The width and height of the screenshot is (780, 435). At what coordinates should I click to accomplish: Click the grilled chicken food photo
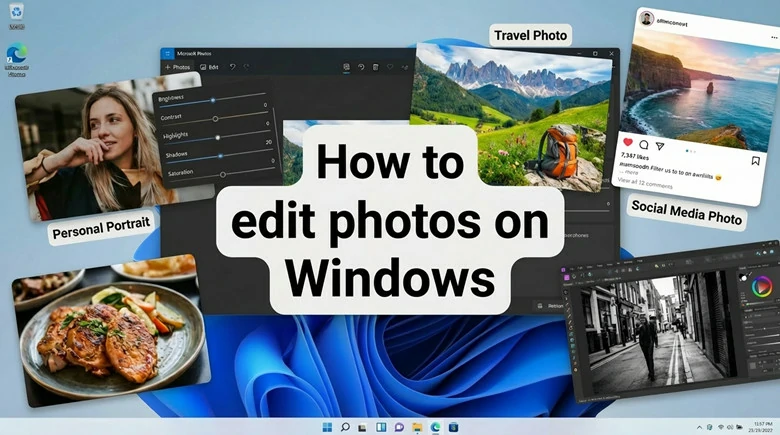pos(110,329)
